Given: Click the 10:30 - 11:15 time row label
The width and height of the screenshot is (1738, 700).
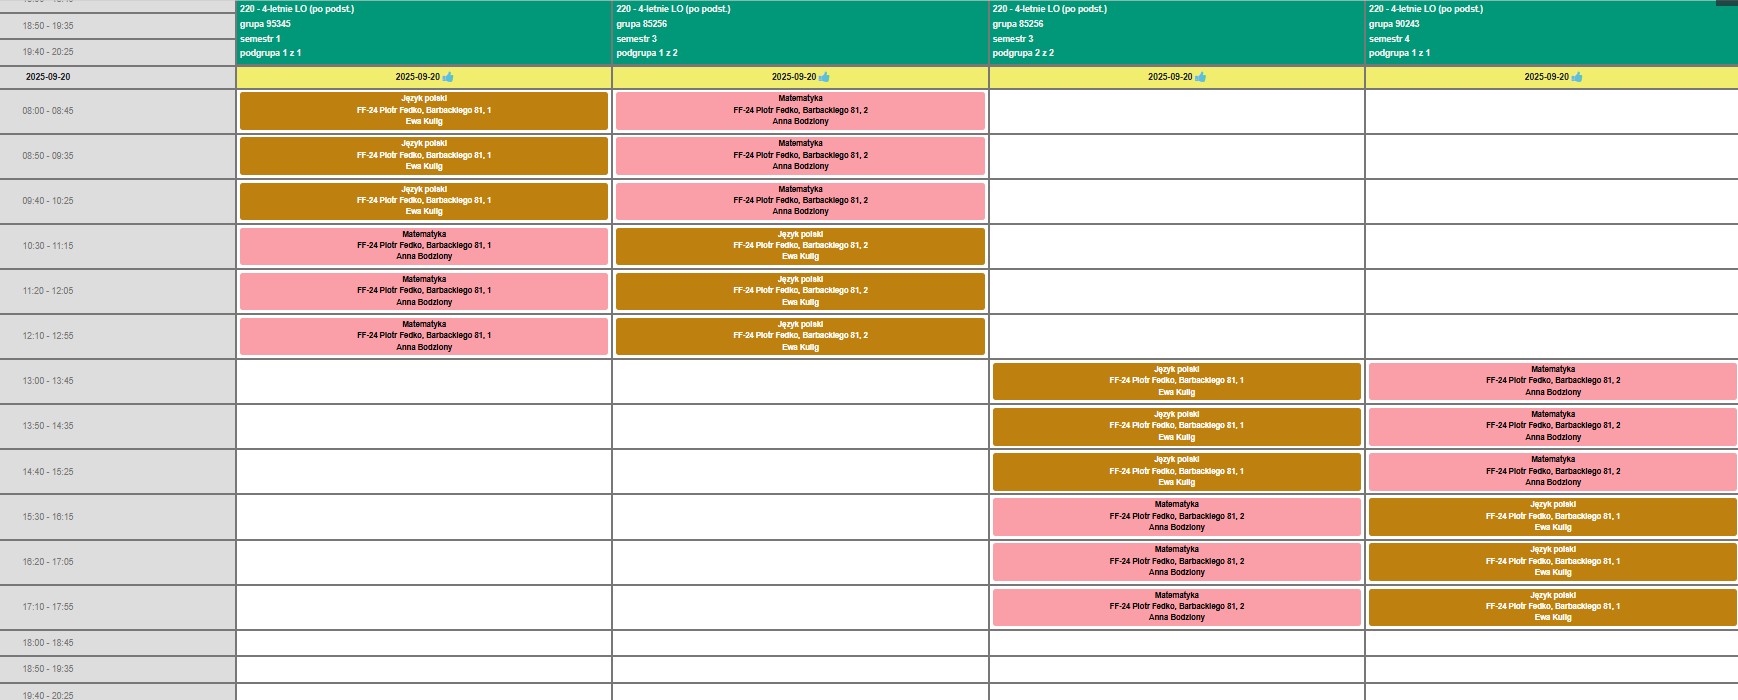Looking at the screenshot, I should coord(48,246).
